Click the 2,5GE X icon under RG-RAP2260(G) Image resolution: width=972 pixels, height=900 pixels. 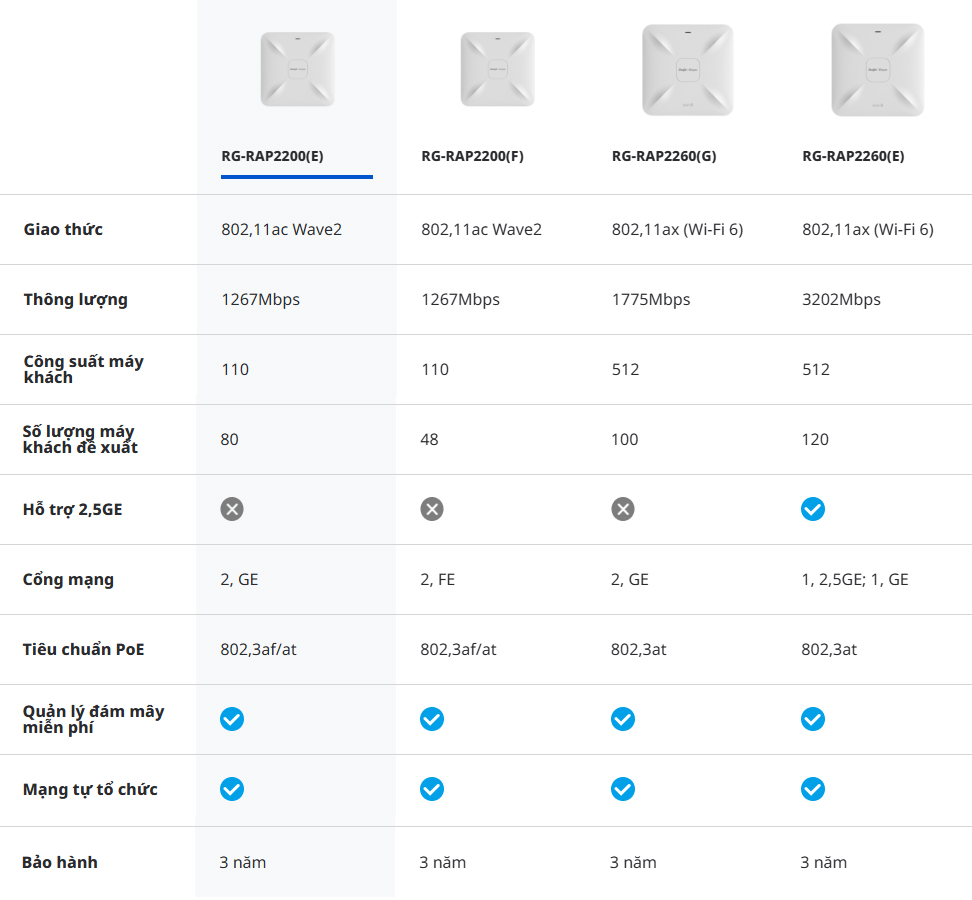click(x=623, y=509)
